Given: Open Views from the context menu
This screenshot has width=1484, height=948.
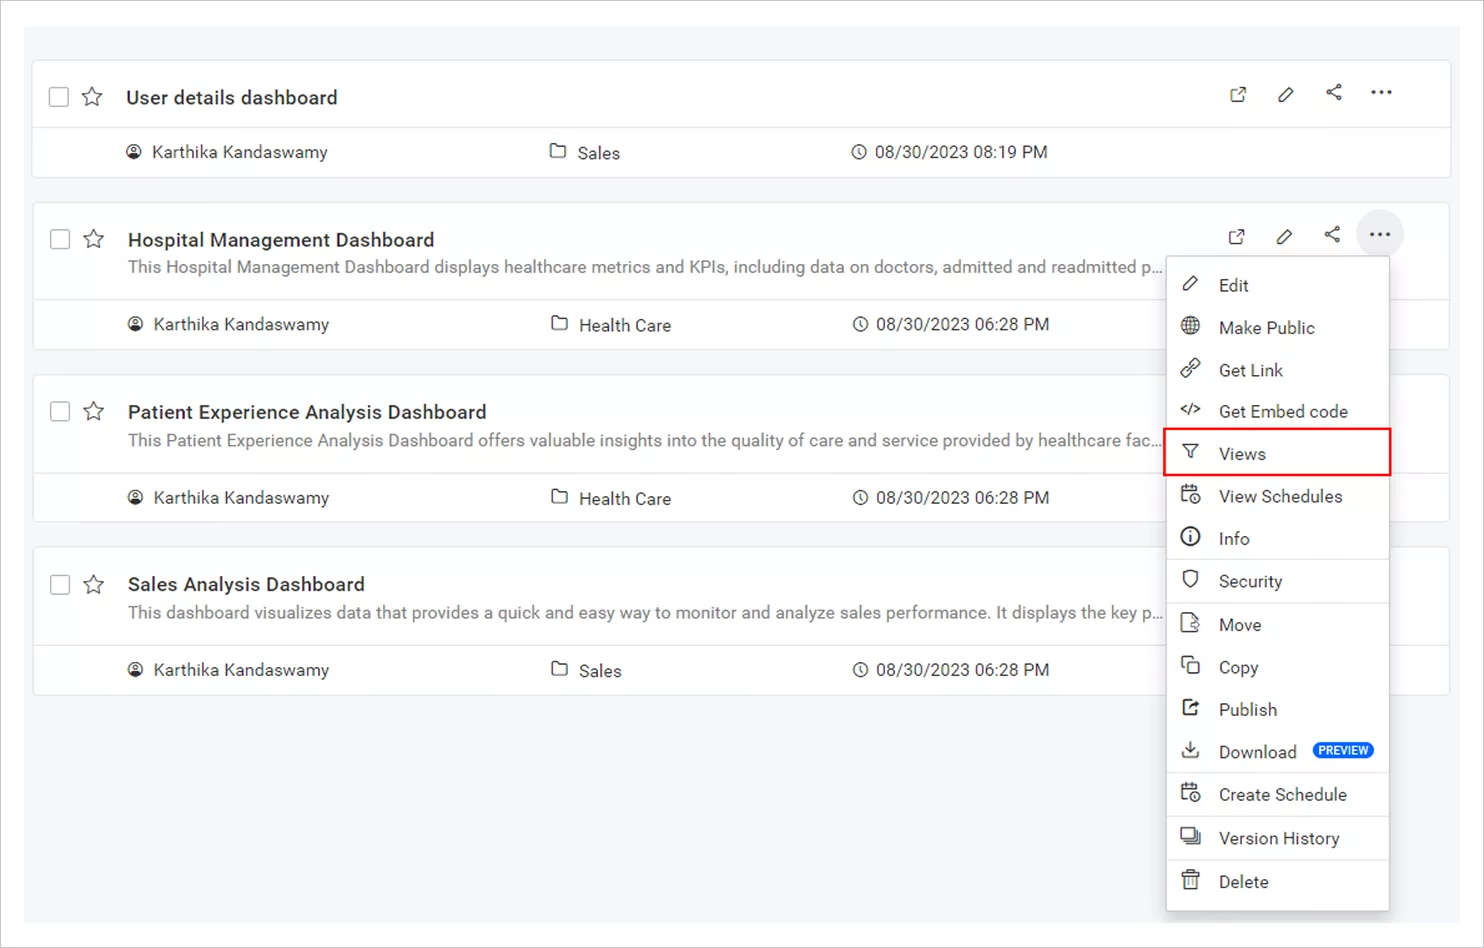Looking at the screenshot, I should click(x=1277, y=453).
